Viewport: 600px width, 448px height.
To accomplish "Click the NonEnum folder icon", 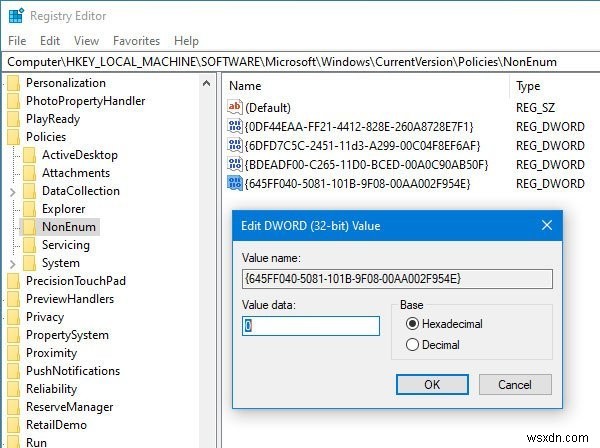I will [29, 227].
